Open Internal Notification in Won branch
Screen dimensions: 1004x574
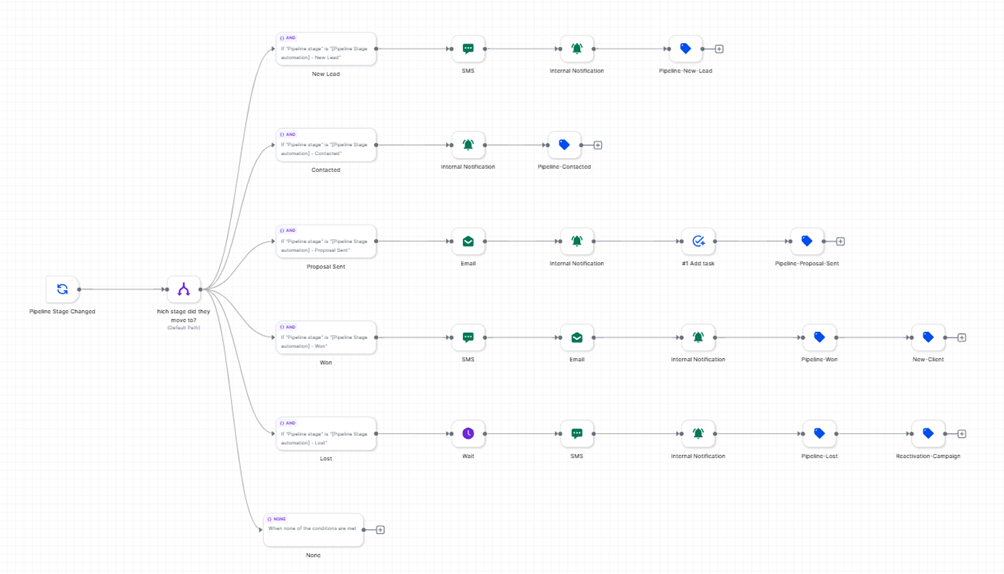point(698,338)
